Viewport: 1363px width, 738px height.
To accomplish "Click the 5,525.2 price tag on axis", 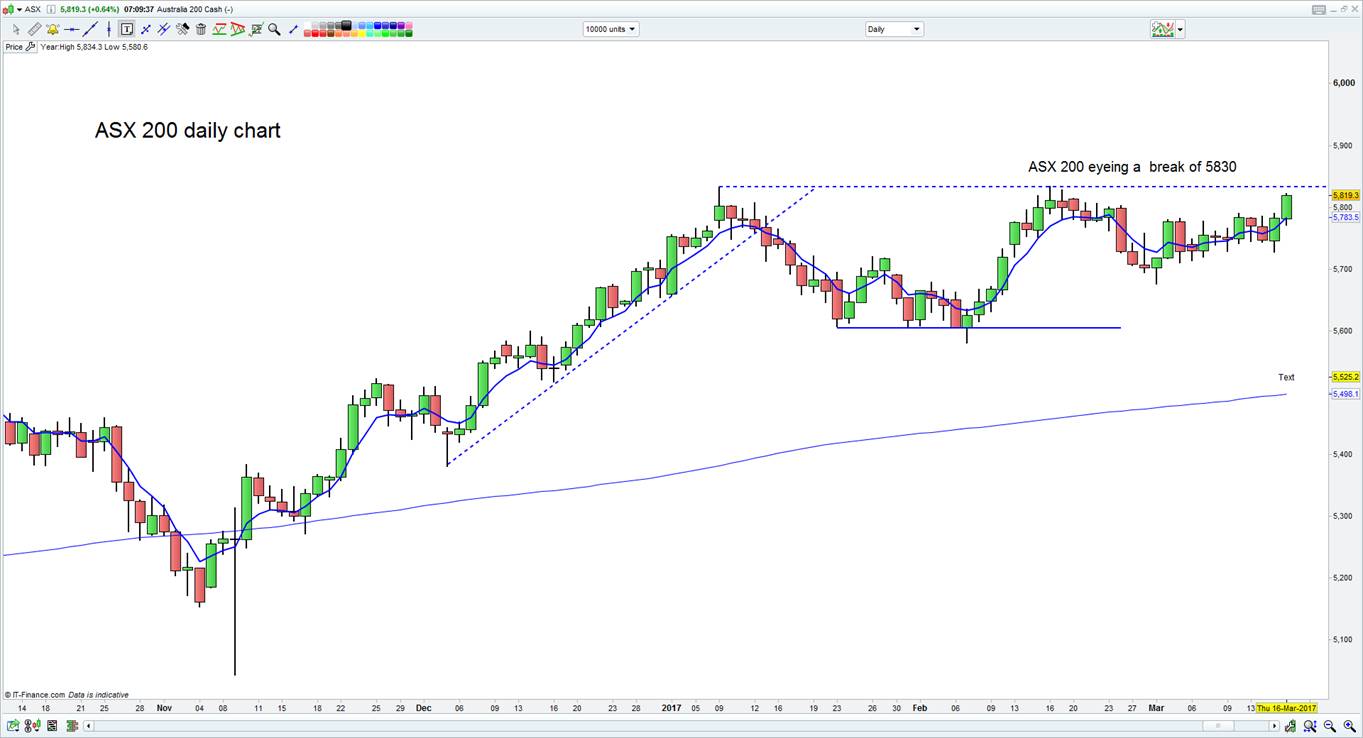I will point(1345,377).
